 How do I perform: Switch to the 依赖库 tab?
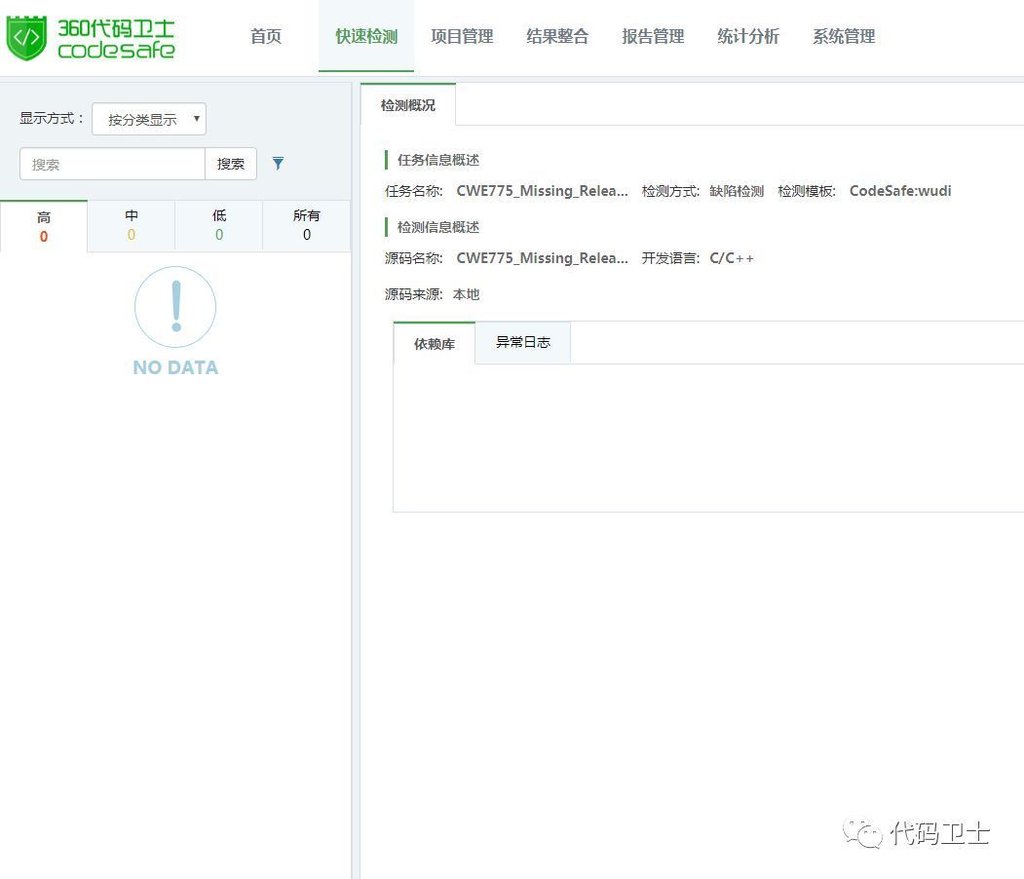434,343
